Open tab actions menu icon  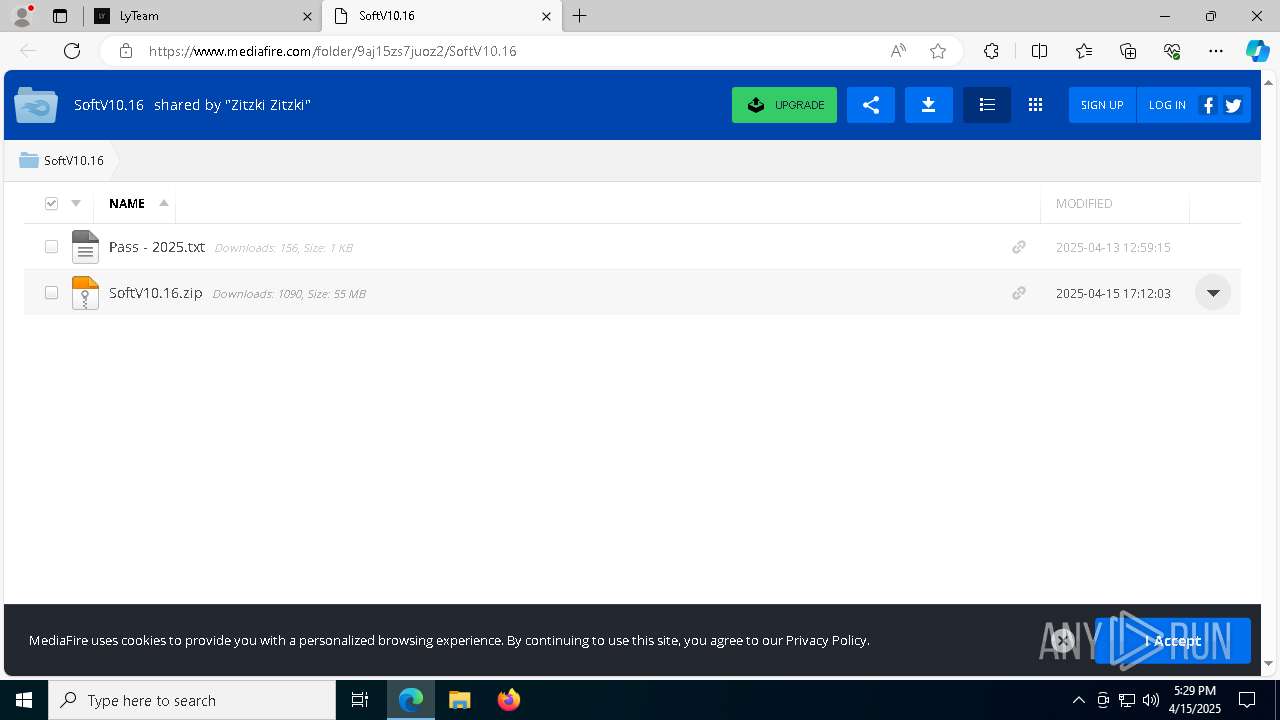click(60, 16)
